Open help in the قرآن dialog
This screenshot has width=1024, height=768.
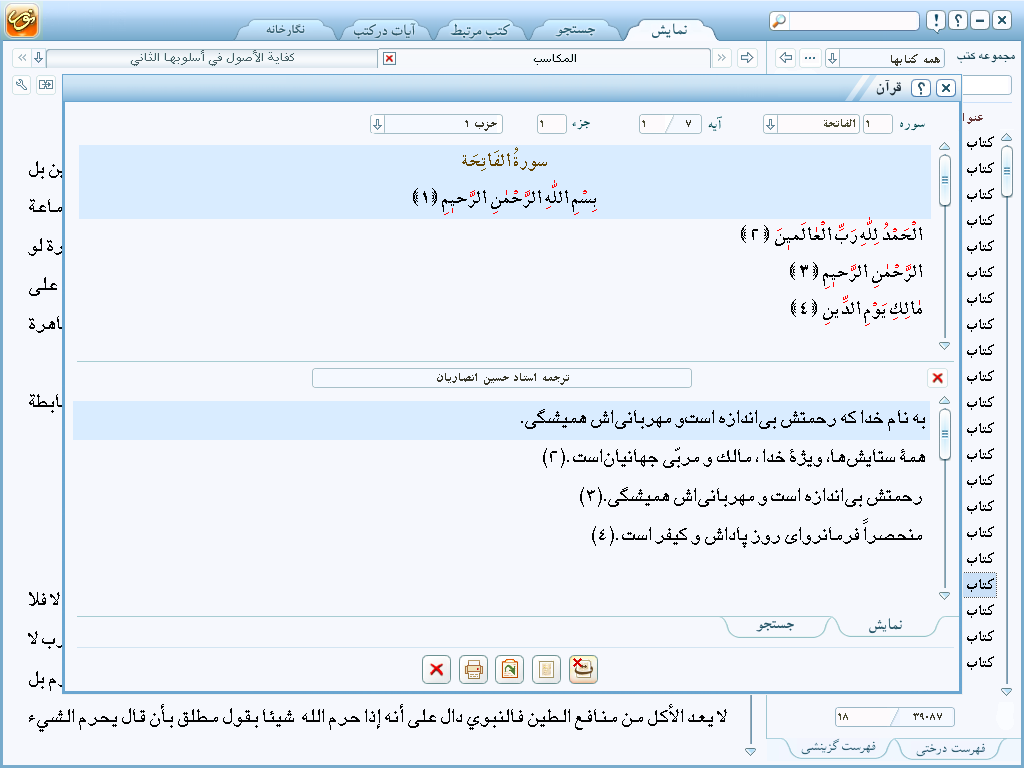point(921,88)
